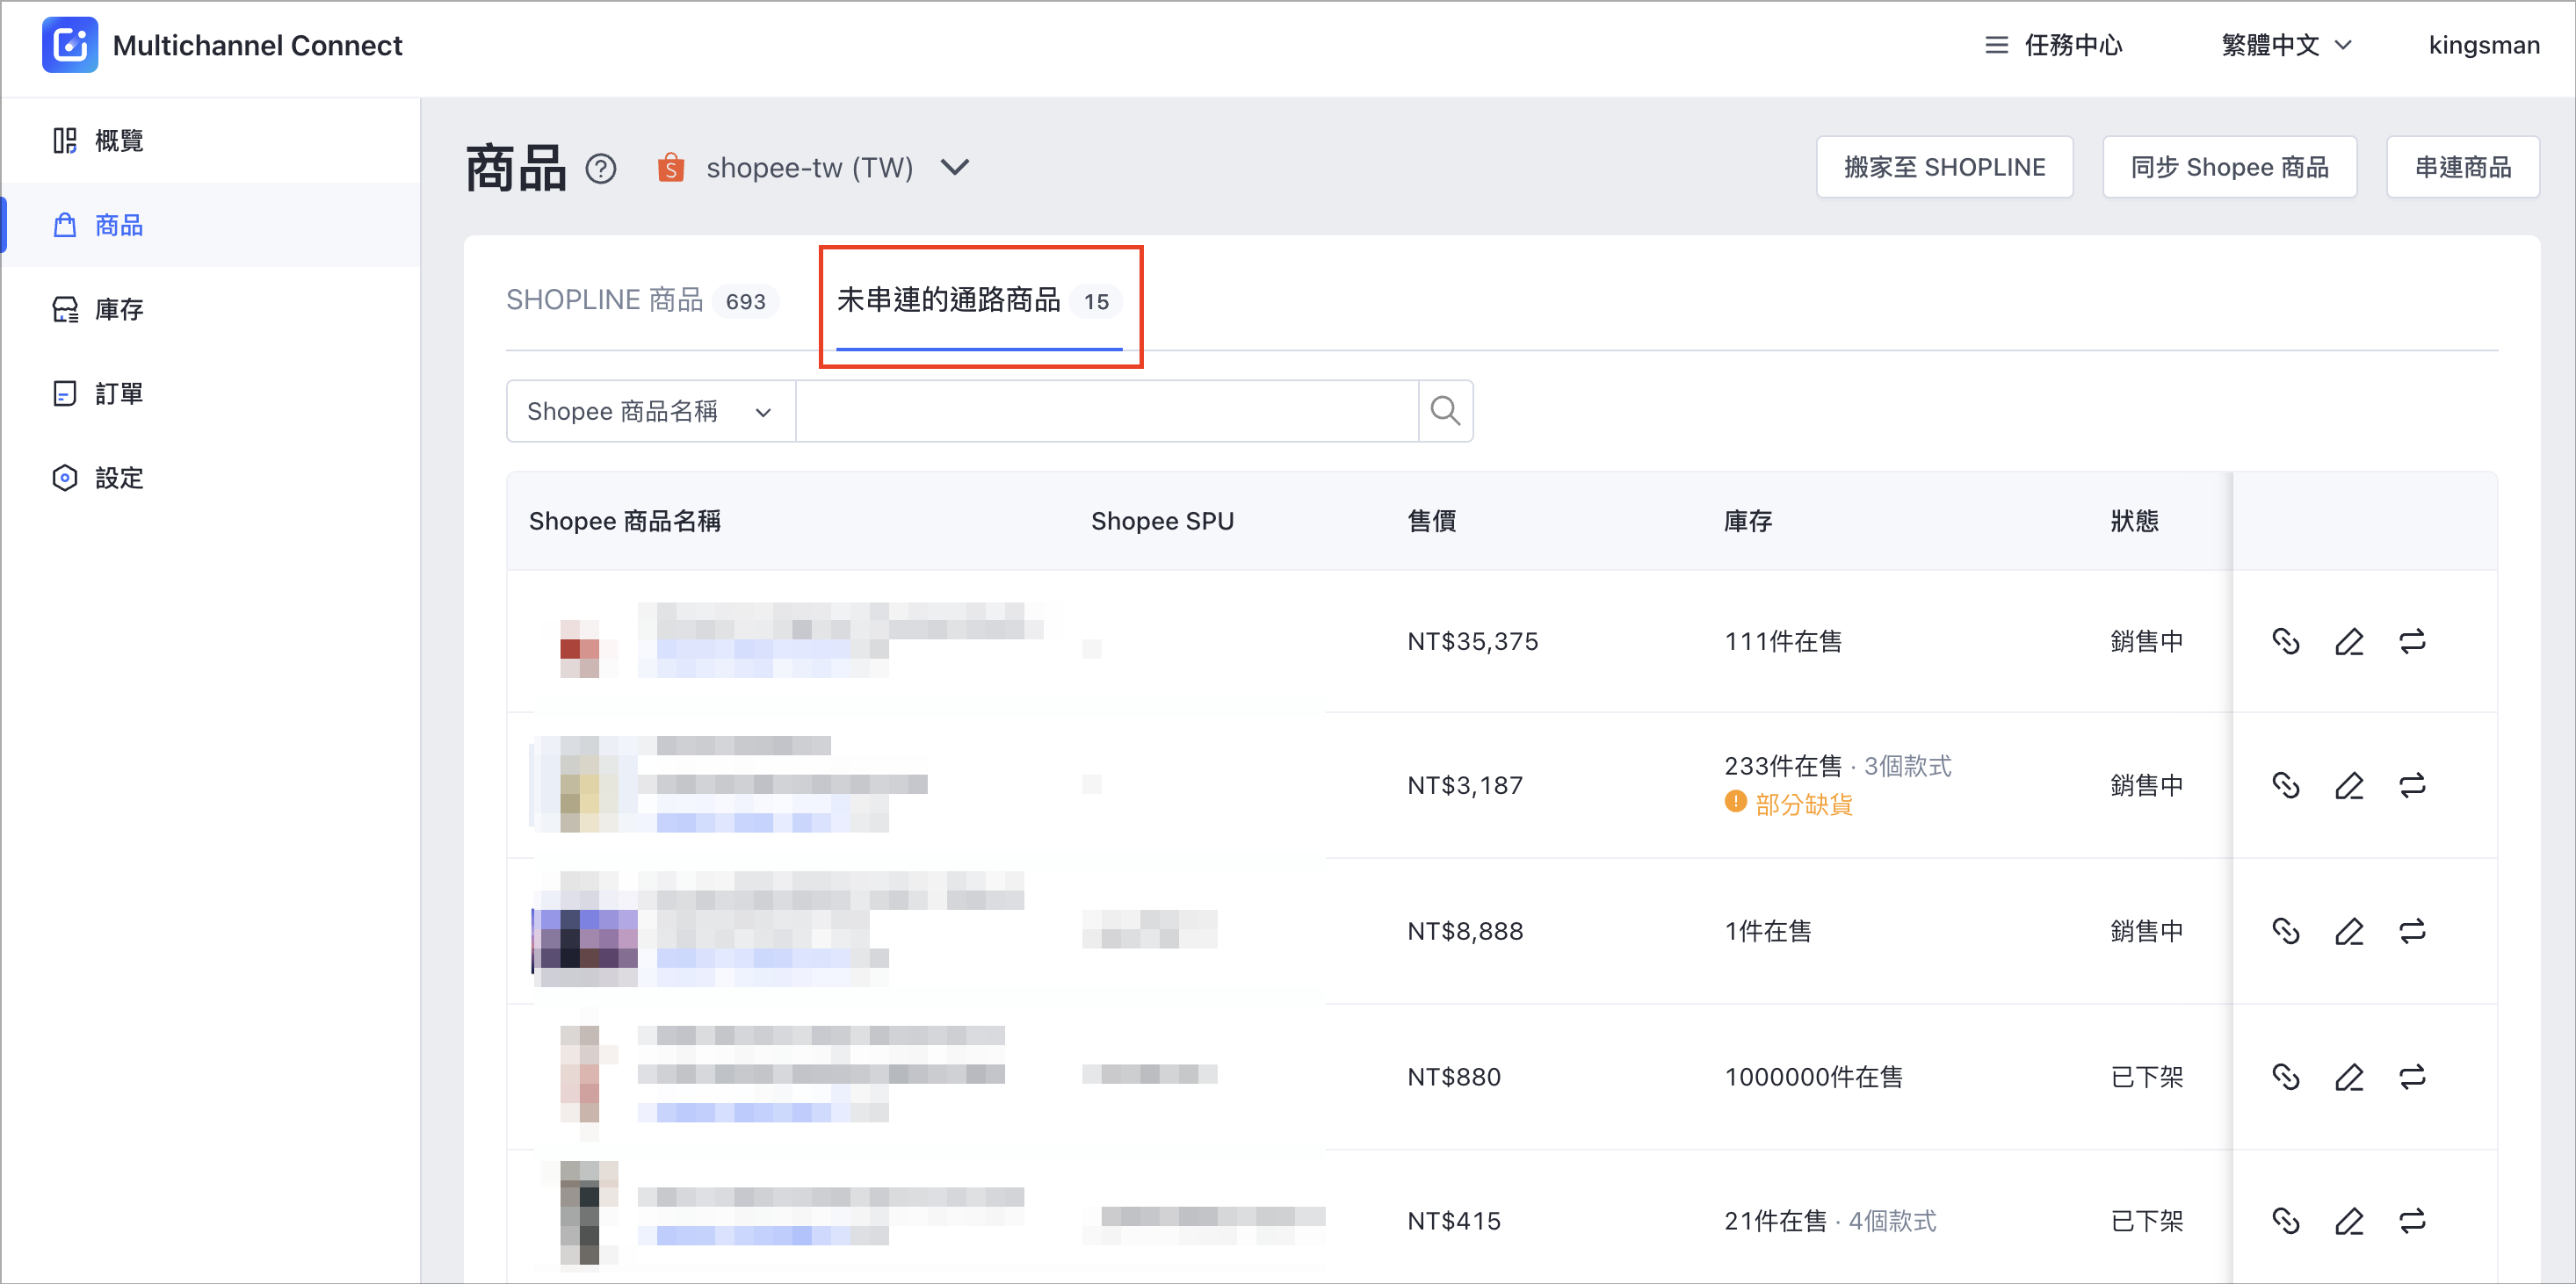Click sync arrows for NT$8,888 product

pos(2412,931)
